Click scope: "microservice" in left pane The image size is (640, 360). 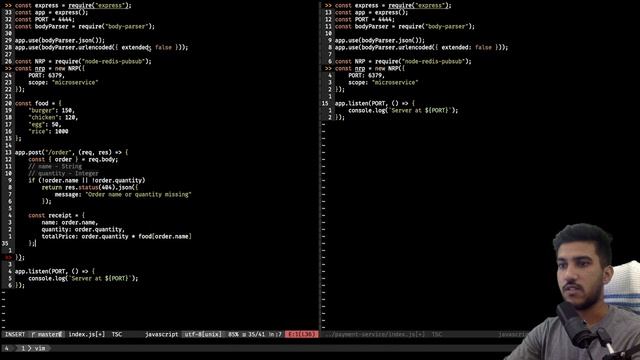click(63, 82)
